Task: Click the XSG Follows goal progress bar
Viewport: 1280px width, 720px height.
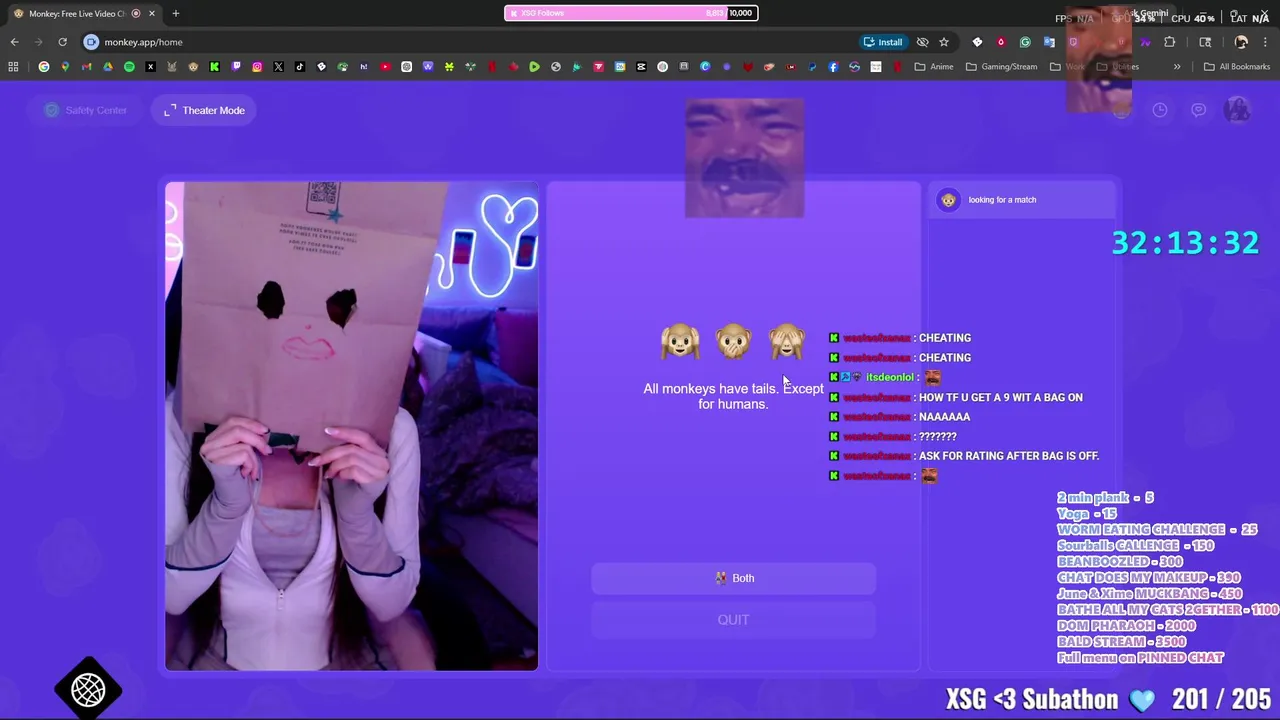Action: pyautogui.click(x=631, y=13)
